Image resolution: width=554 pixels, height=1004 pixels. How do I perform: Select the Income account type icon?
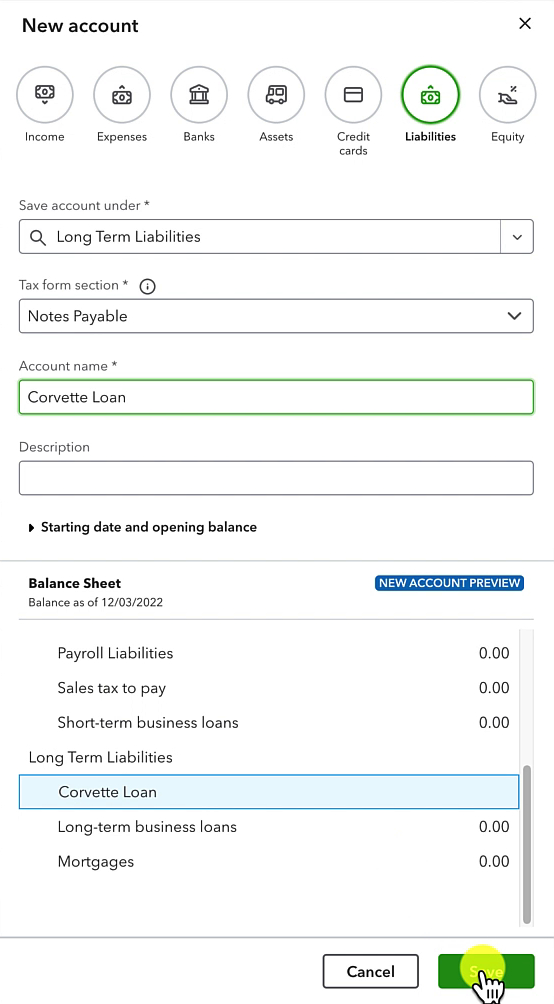[45, 95]
